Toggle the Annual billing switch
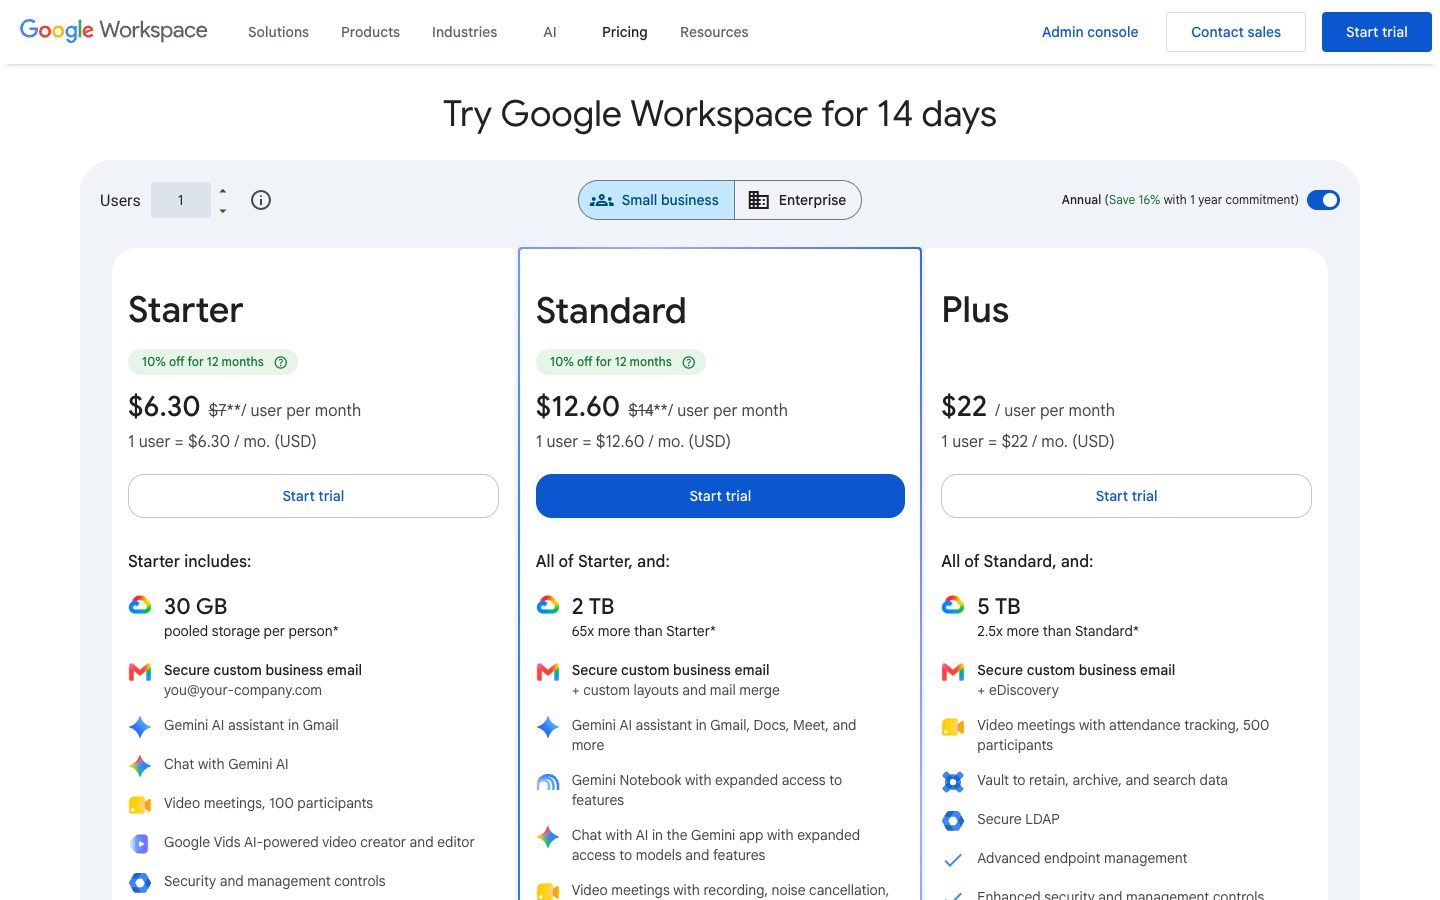This screenshot has height=900, width=1440. (x=1323, y=200)
